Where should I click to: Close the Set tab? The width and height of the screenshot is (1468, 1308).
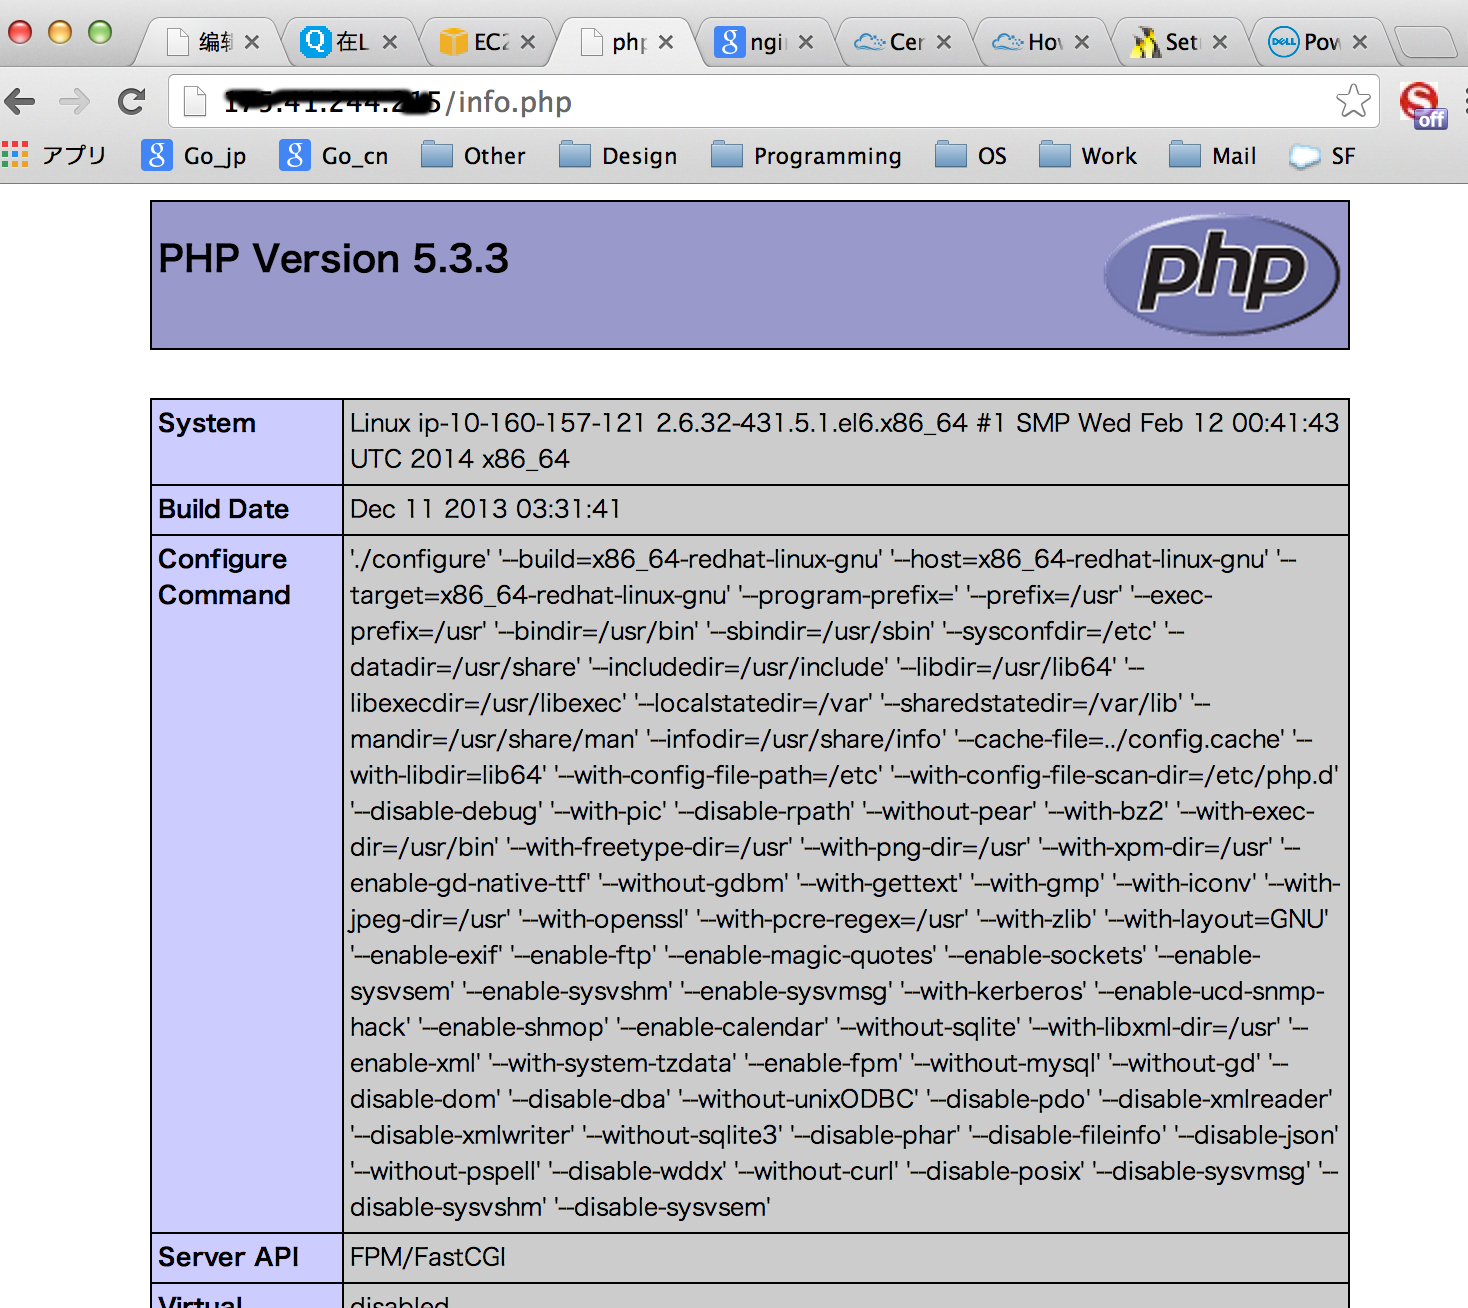click(1220, 42)
